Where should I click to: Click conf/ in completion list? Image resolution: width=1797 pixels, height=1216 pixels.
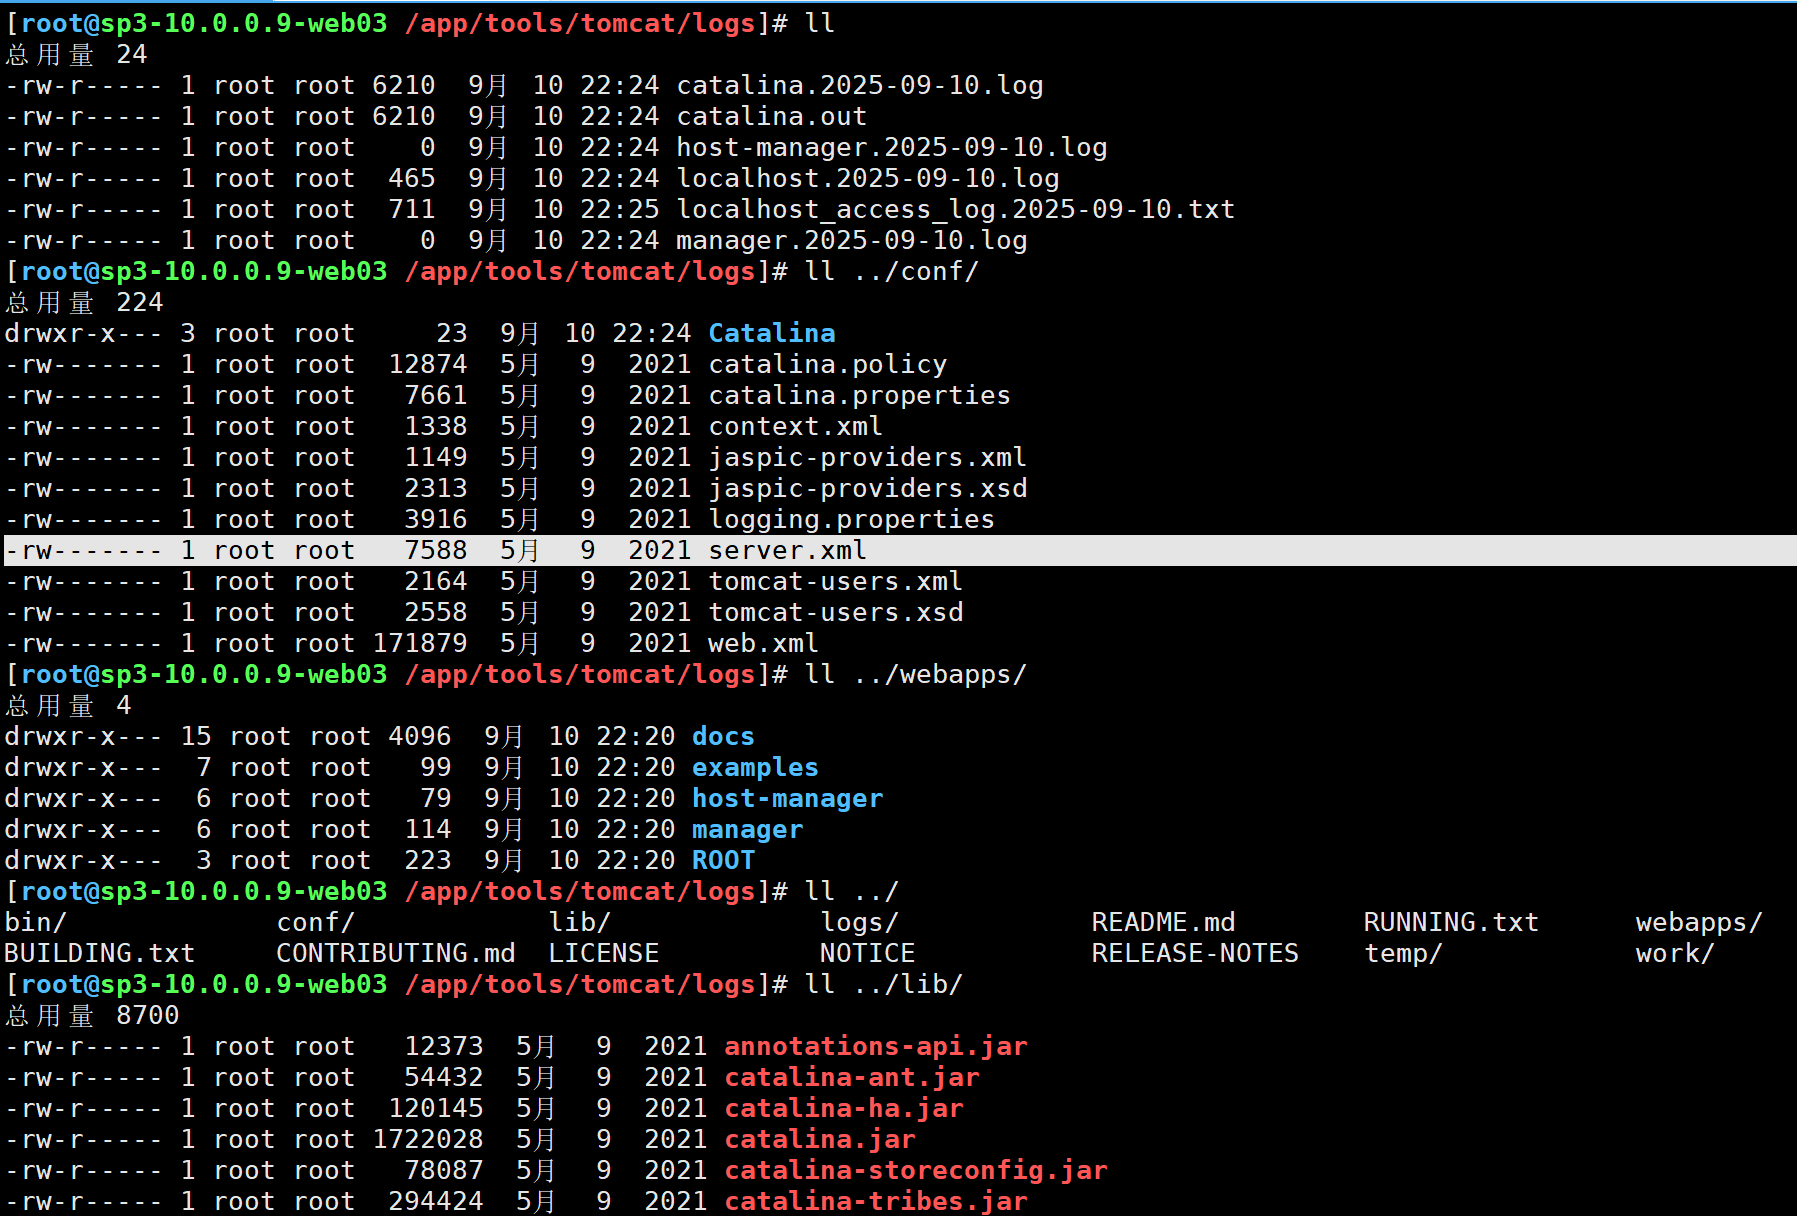316,922
